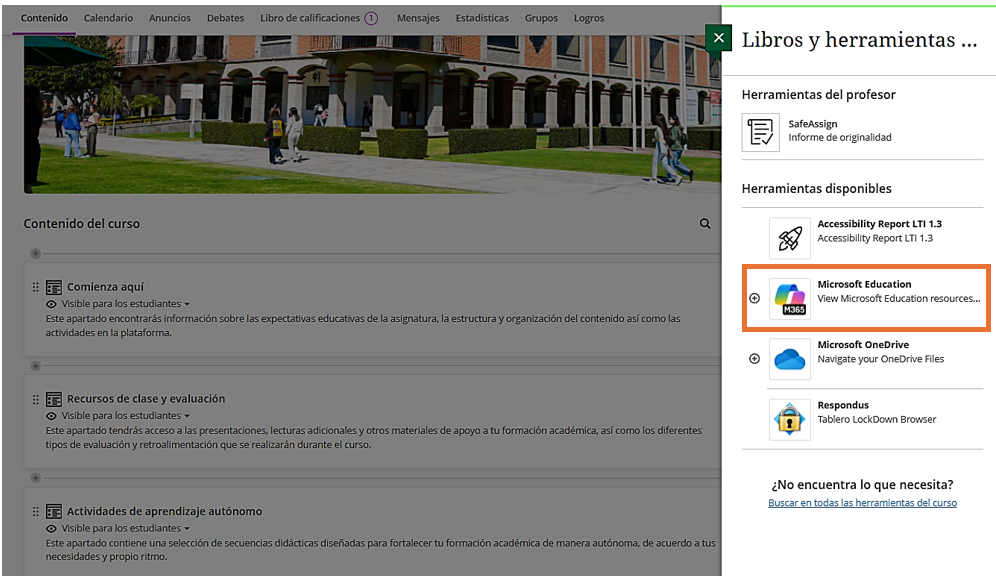Open the SafeAssign originality report icon
Screen dimensions: 996x576
pyautogui.click(x=760, y=132)
